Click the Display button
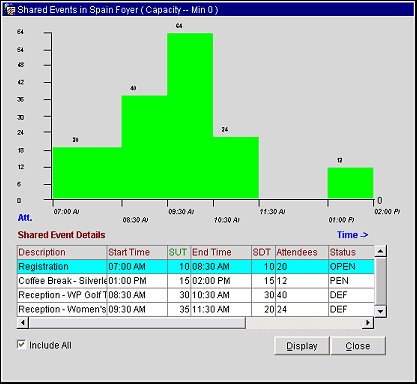This screenshot has width=417, height=384. click(x=302, y=346)
